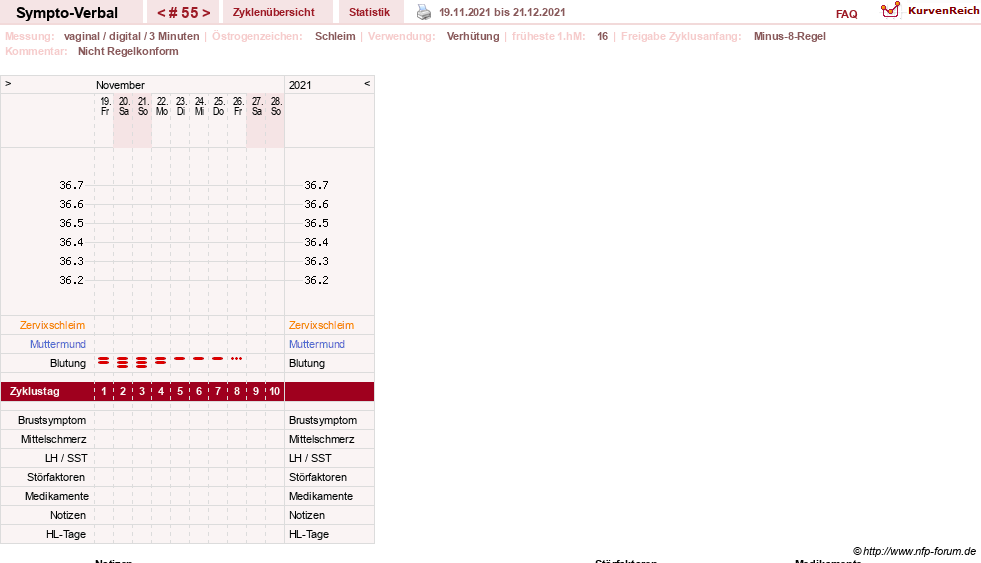Select spotting dots on cycle day 8
Image resolution: width=981 pixels, height=563 pixels.
(x=236, y=358)
